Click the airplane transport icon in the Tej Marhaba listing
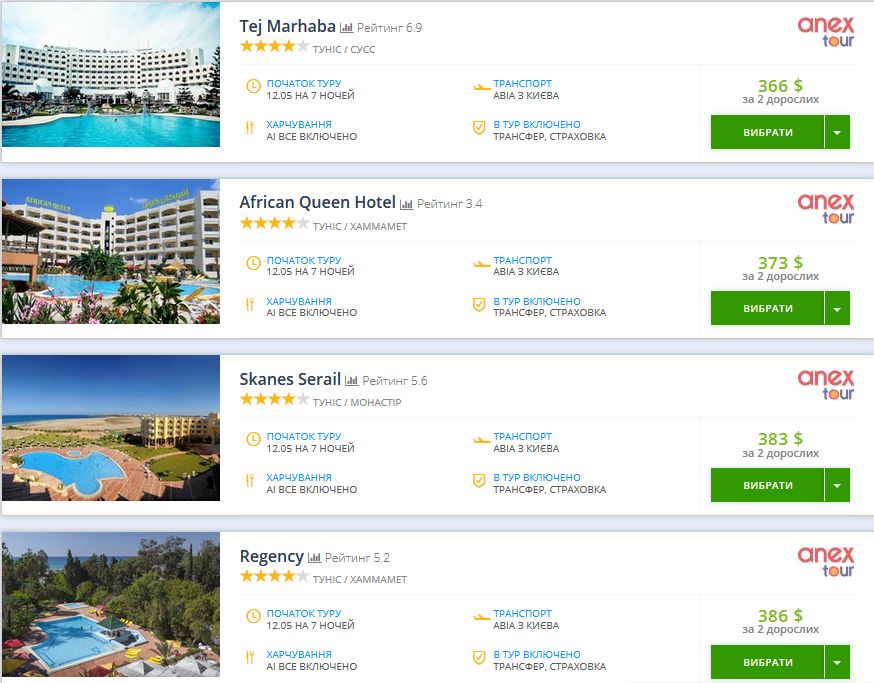The image size is (874, 683). (x=480, y=86)
